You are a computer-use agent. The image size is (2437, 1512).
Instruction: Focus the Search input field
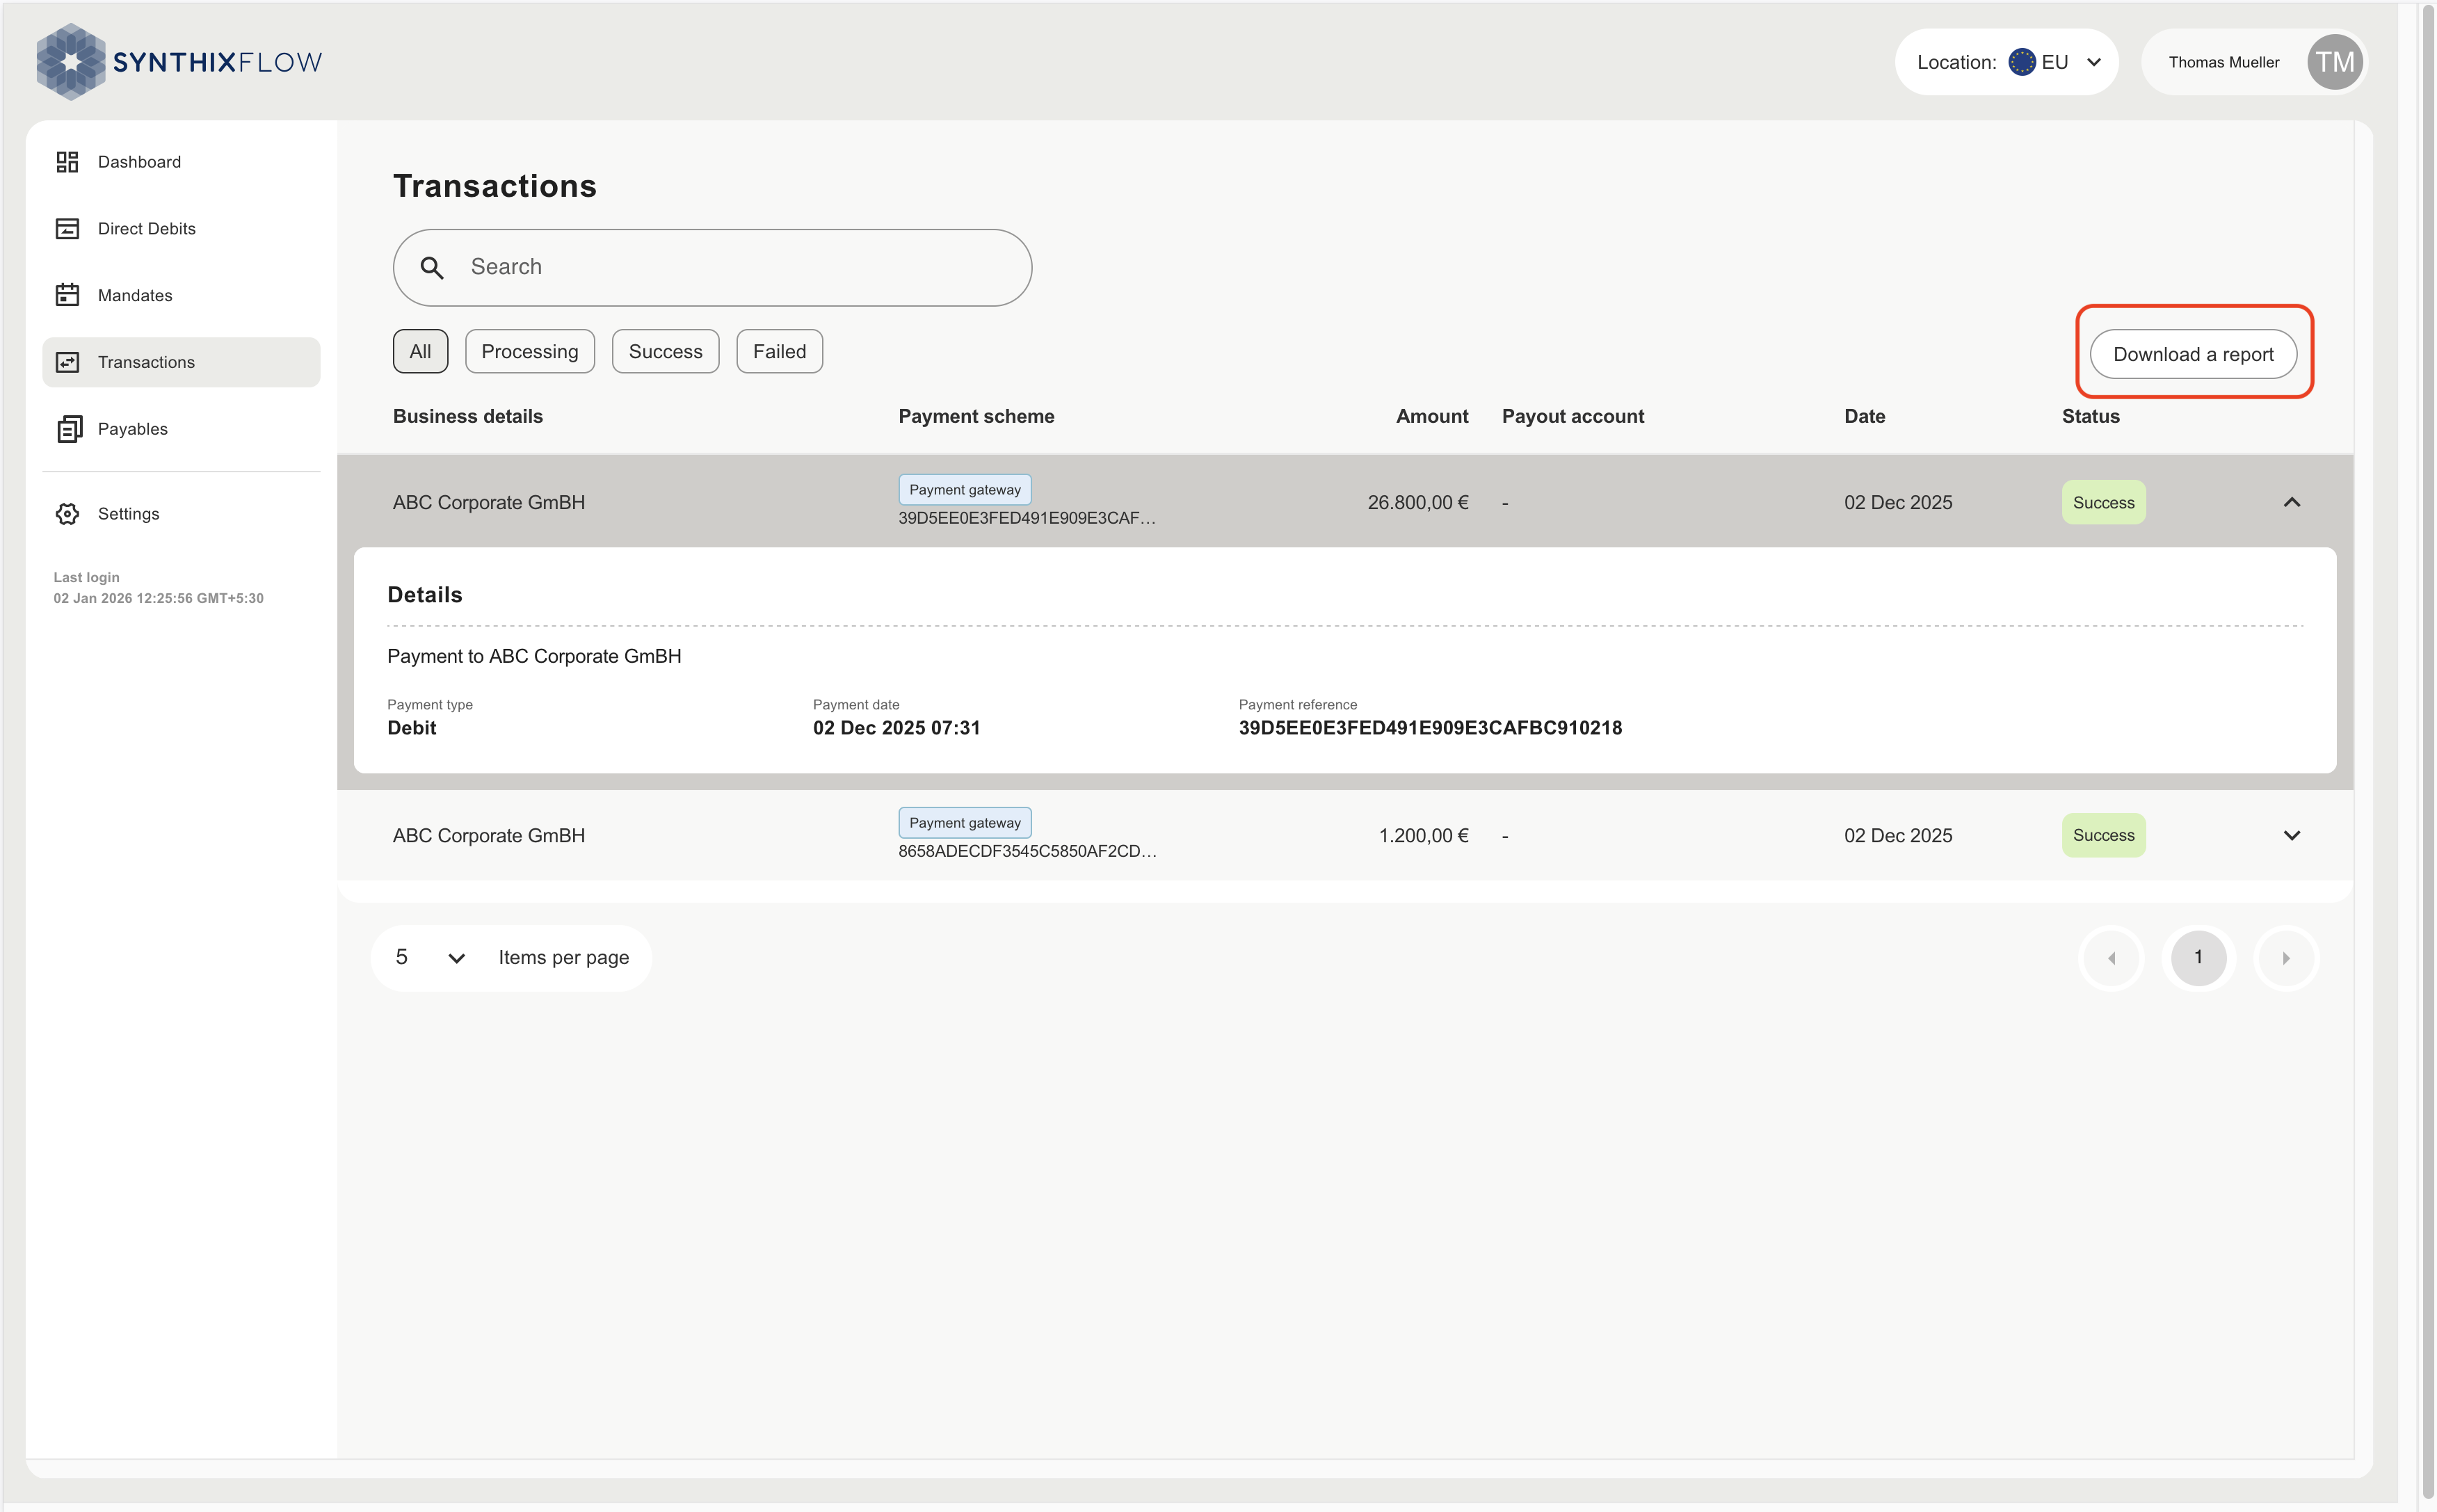point(712,267)
